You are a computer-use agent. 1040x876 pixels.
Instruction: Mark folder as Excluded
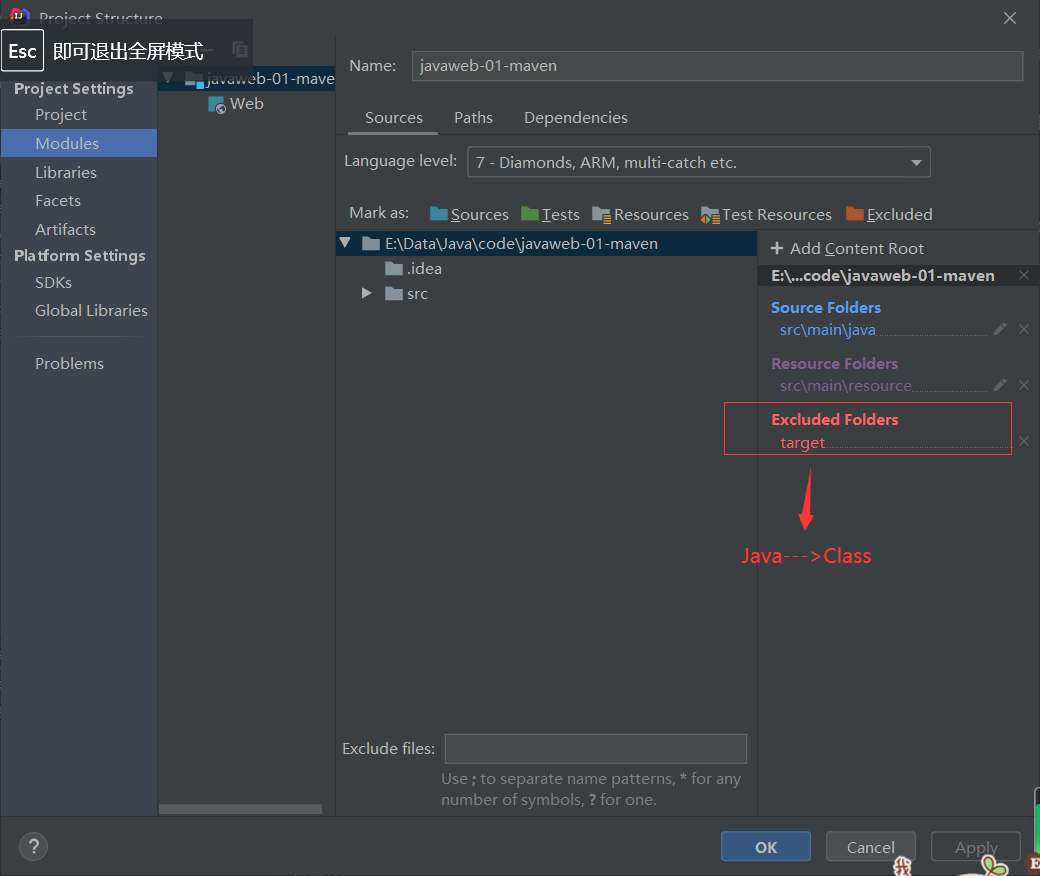[889, 214]
